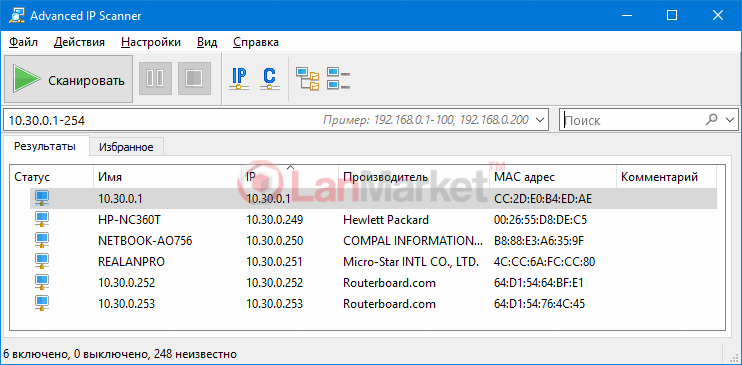Click the computer icon for 10.30.0.253 row
This screenshot has width=742, height=365.
point(42,303)
